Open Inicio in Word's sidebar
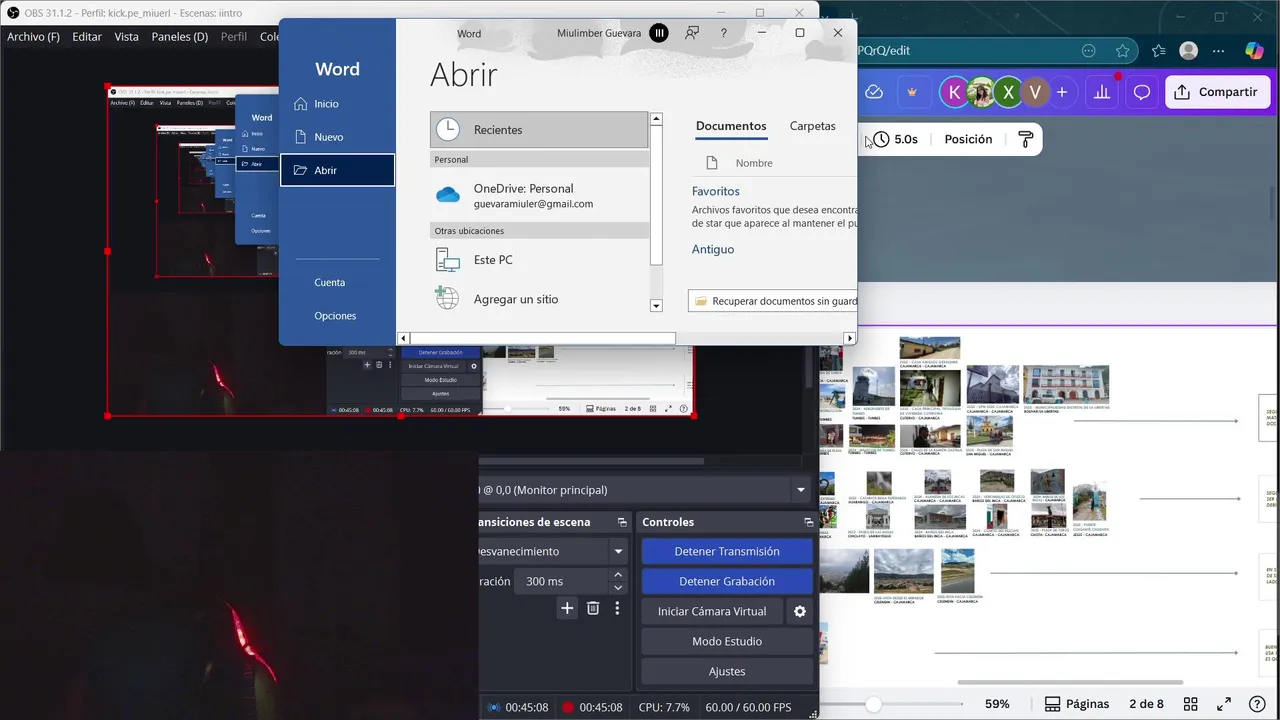 pyautogui.click(x=326, y=104)
